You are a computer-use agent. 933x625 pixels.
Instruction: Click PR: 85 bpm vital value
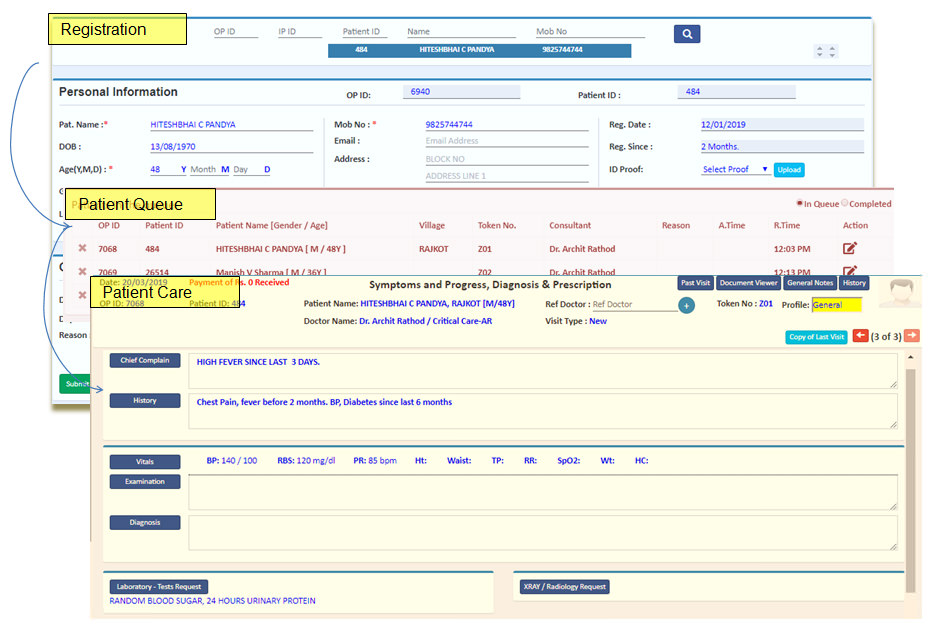[x=374, y=461]
